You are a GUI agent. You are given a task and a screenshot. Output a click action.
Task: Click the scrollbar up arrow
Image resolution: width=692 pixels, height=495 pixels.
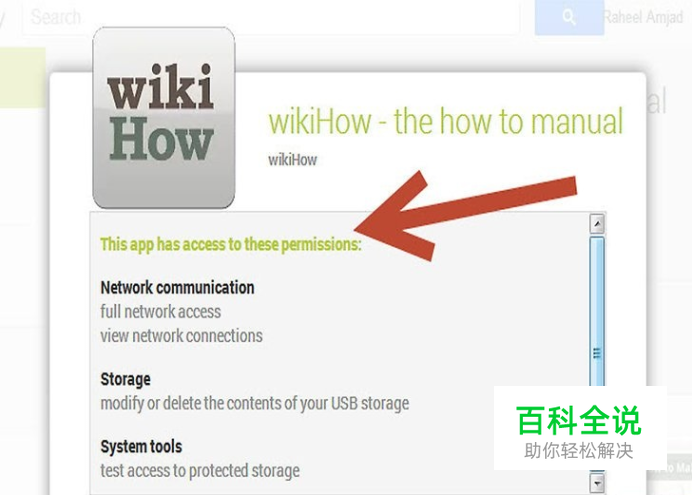(x=597, y=224)
